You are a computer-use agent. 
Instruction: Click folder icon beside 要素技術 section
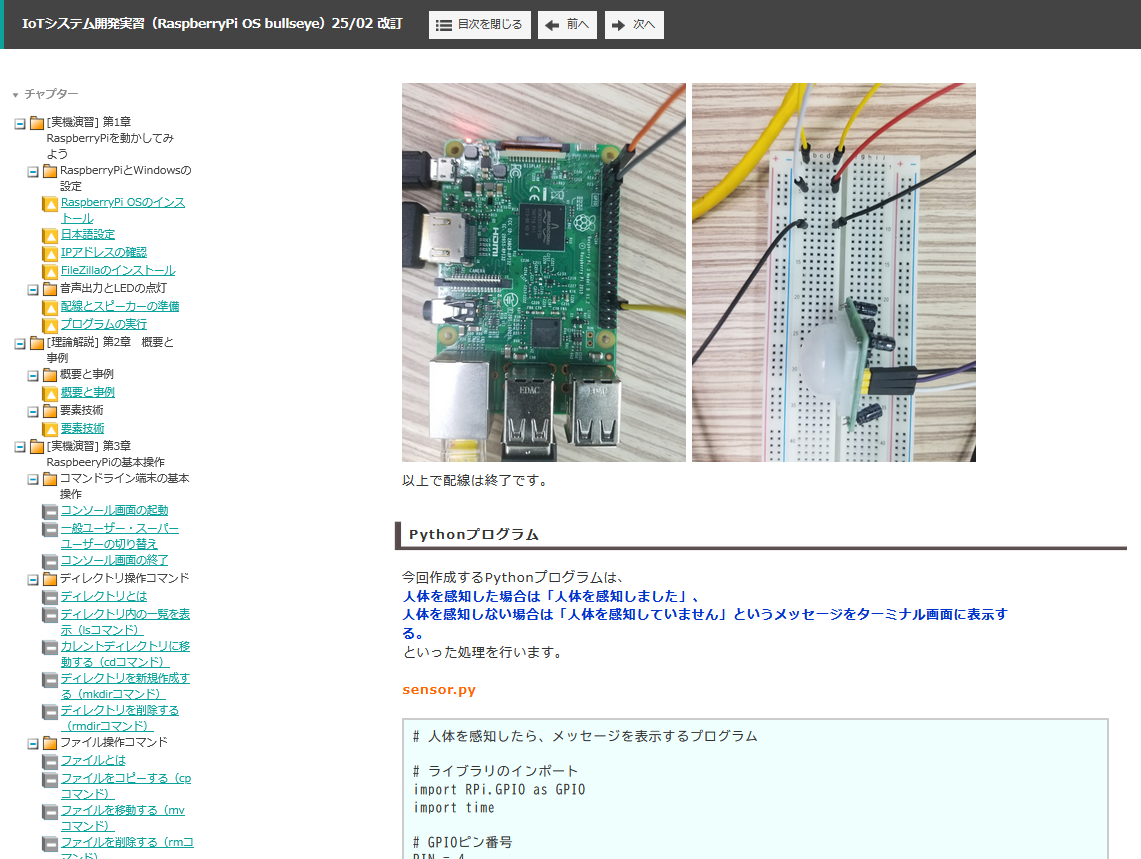click(x=50, y=411)
